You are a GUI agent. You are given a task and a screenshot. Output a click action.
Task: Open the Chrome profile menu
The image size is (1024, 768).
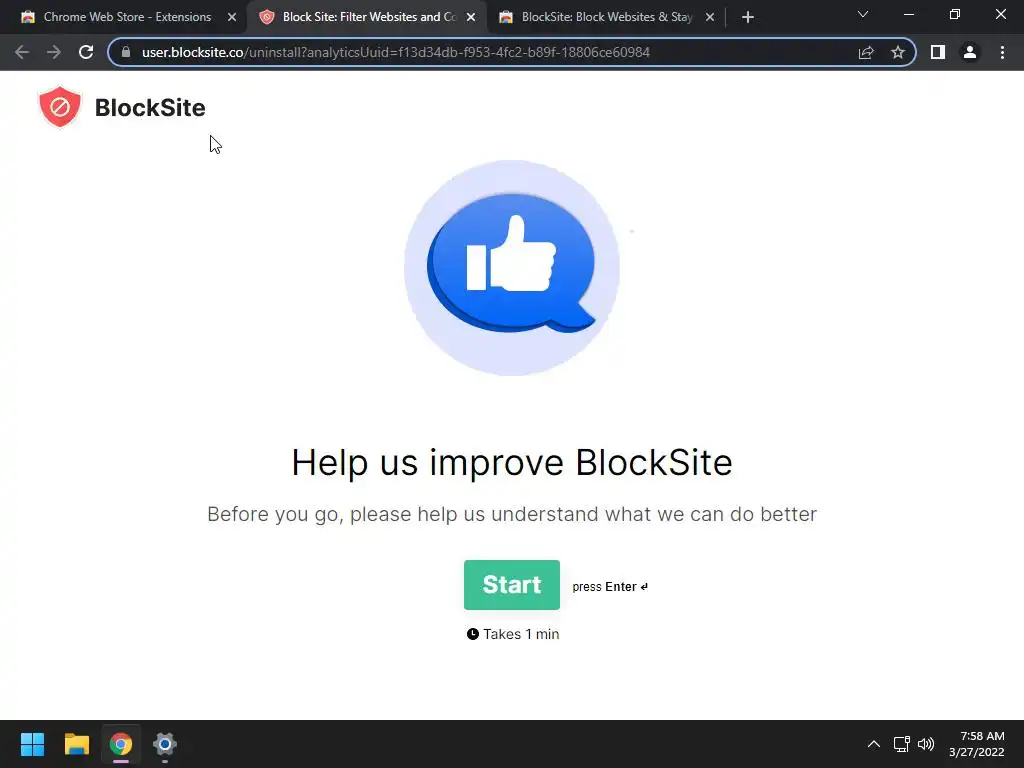point(970,52)
